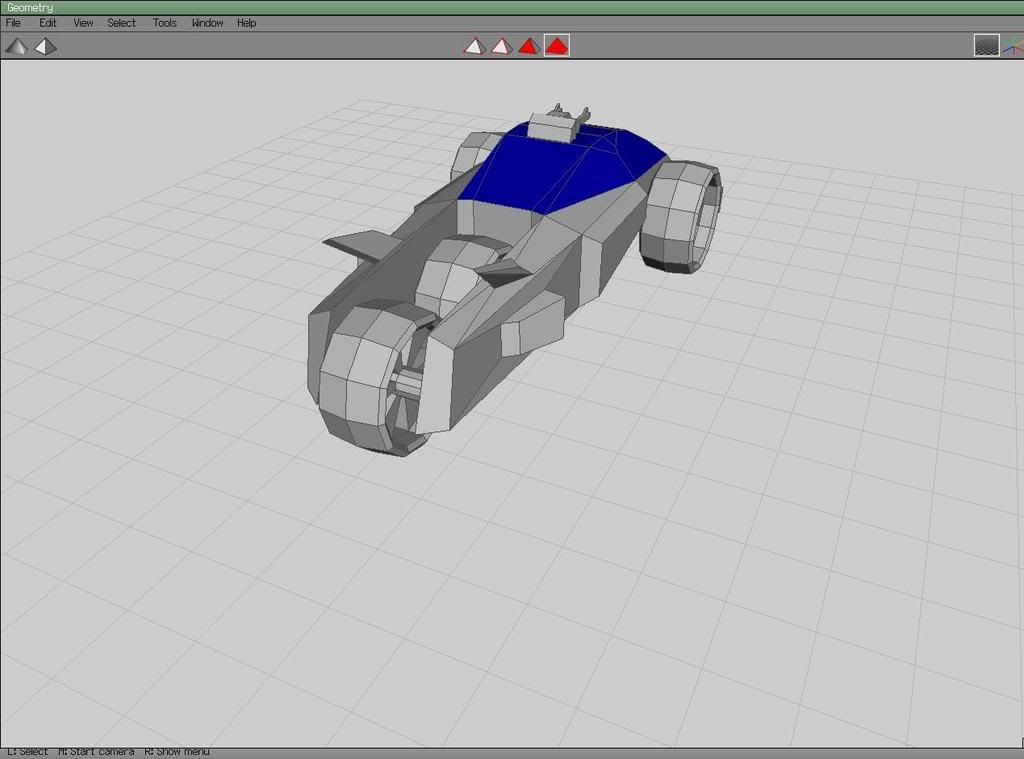Open the View menu
Viewport: 1024px width, 759px height.
tap(83, 23)
